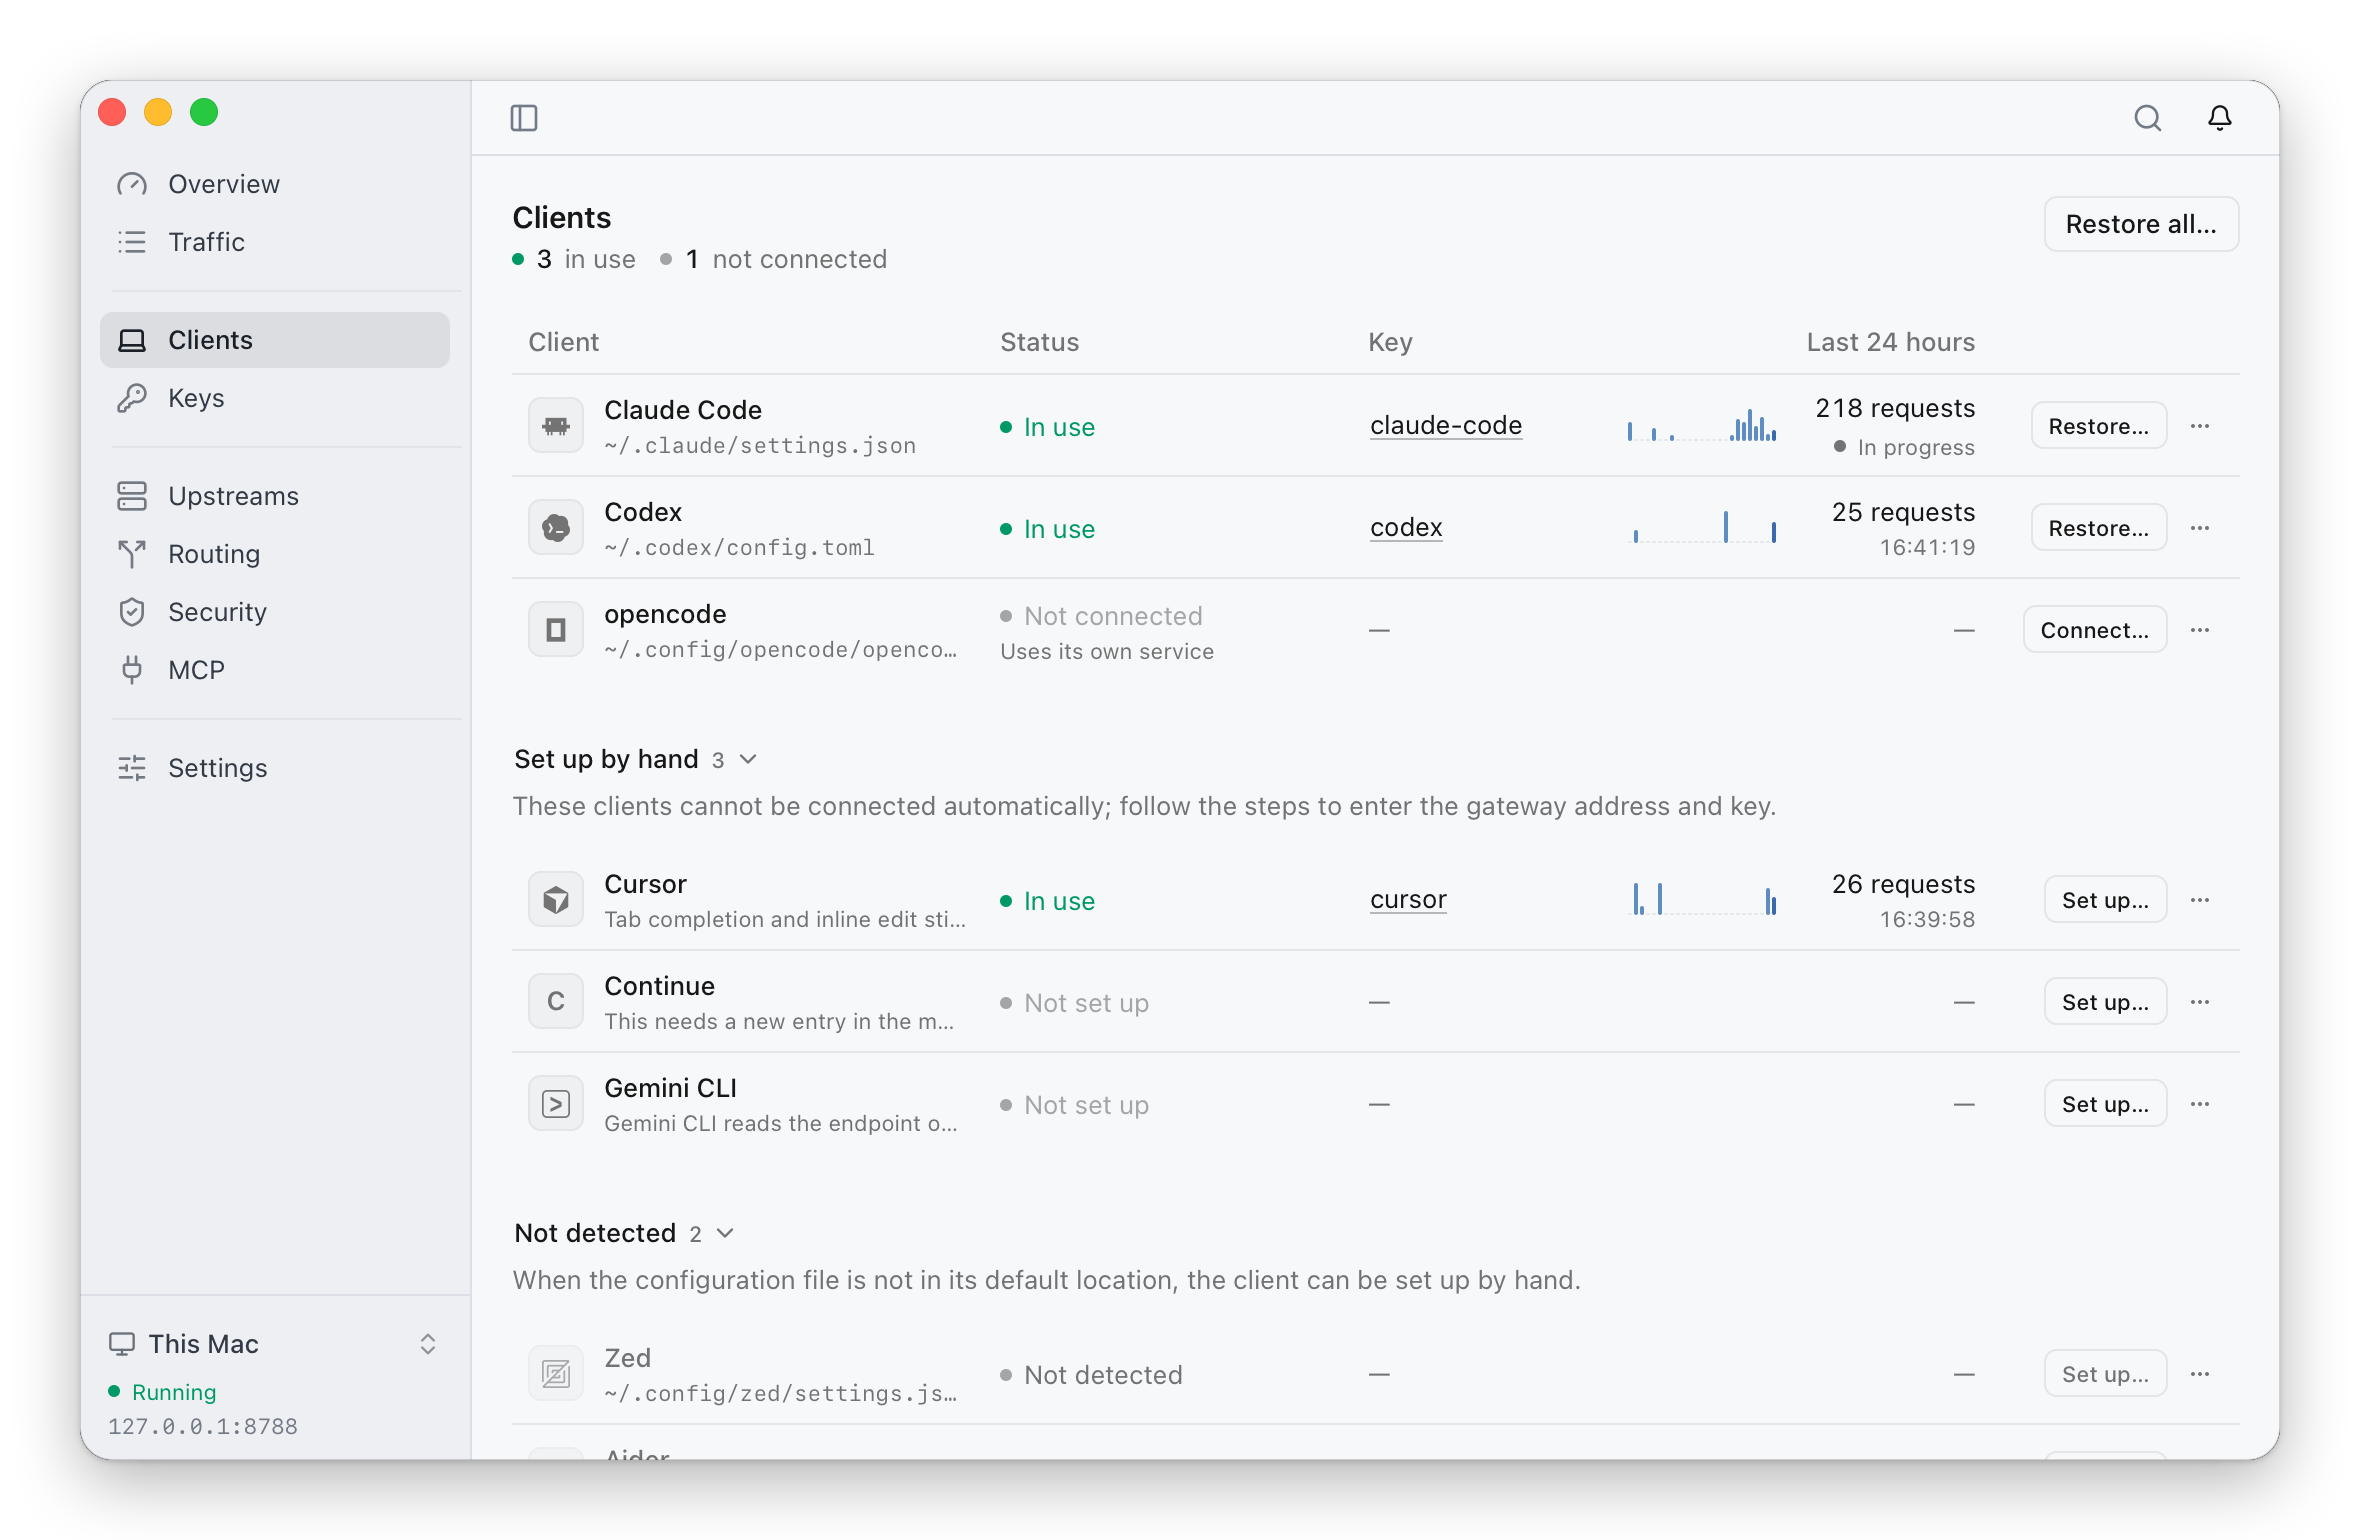Collapse the Not detected section

point(624,1234)
